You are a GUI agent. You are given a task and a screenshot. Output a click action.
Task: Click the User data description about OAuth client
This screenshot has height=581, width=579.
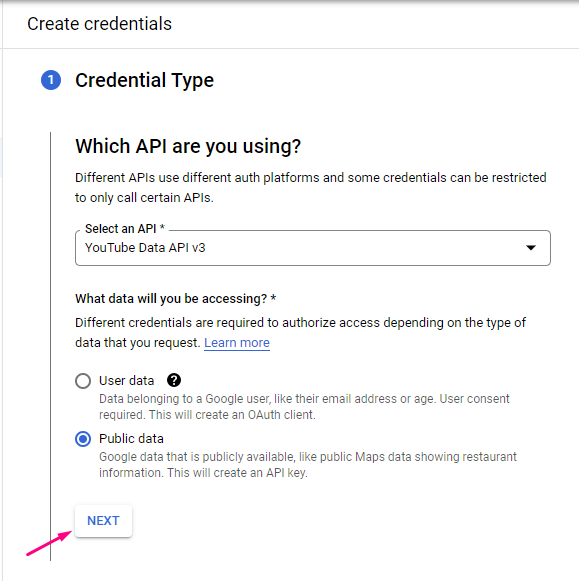pos(304,406)
